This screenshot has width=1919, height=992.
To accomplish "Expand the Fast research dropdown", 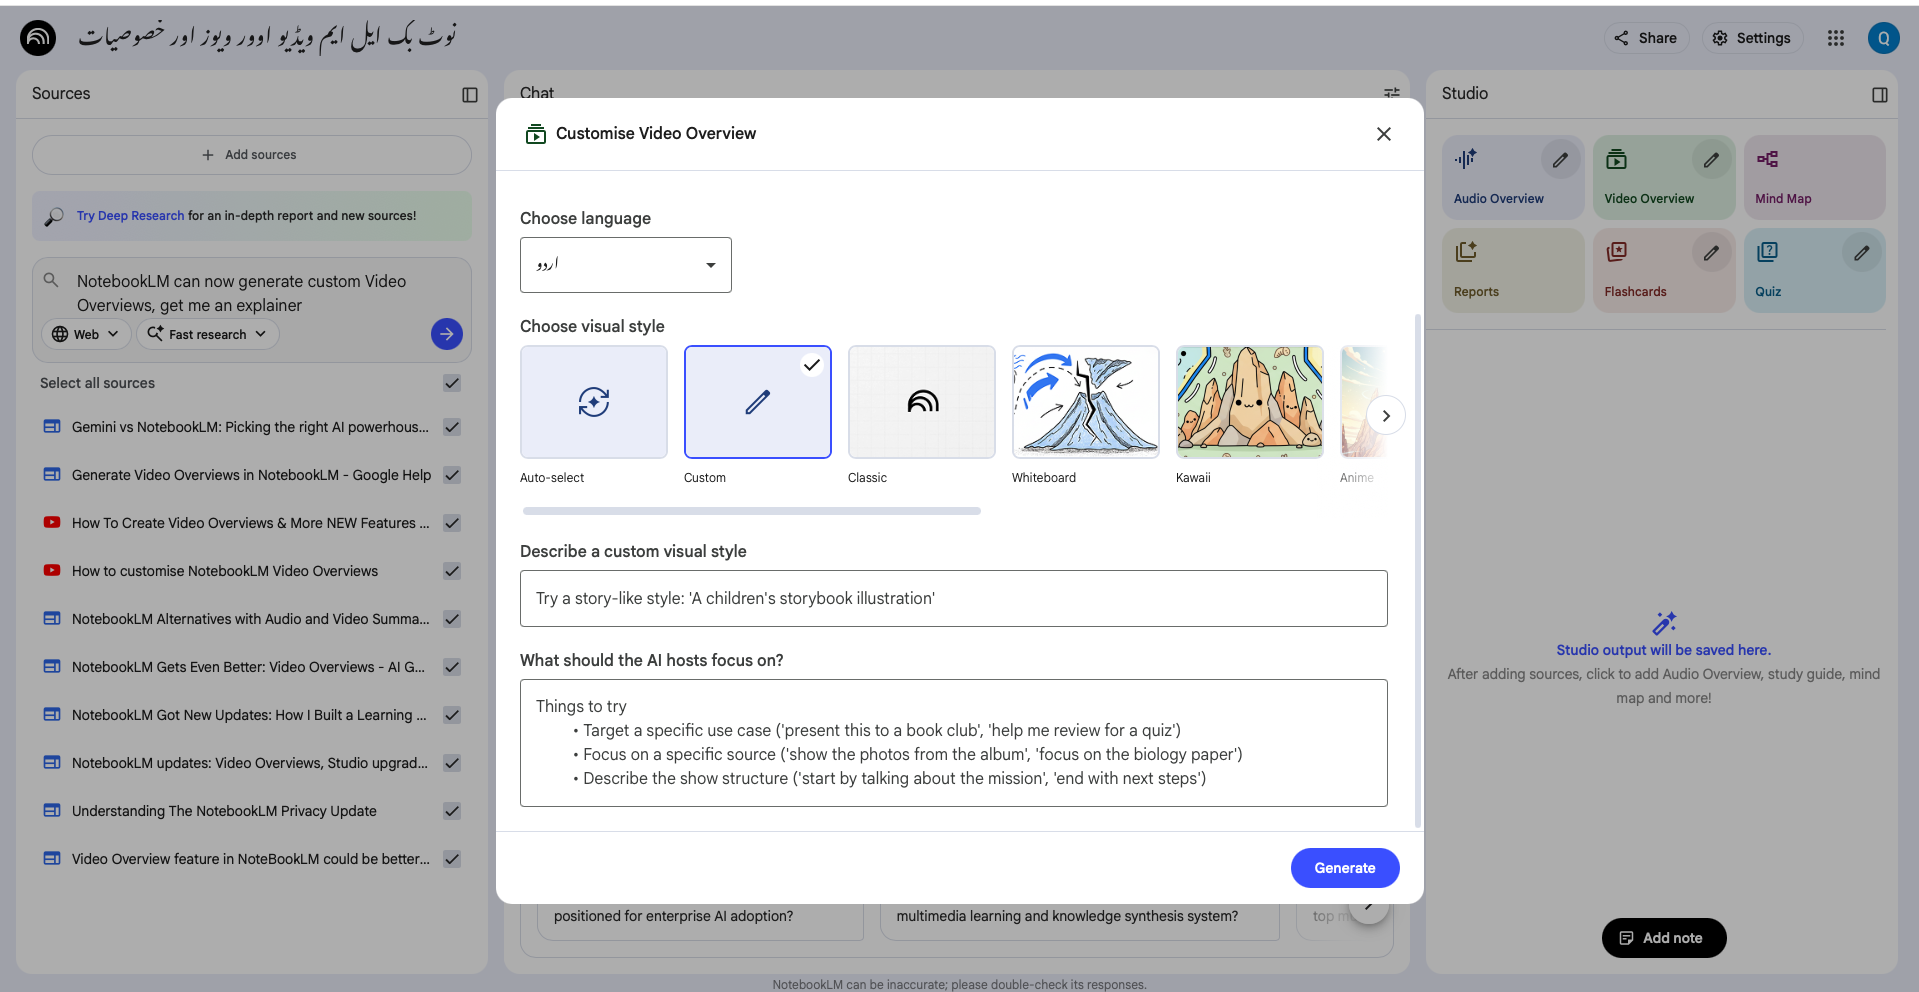I will click(x=207, y=334).
